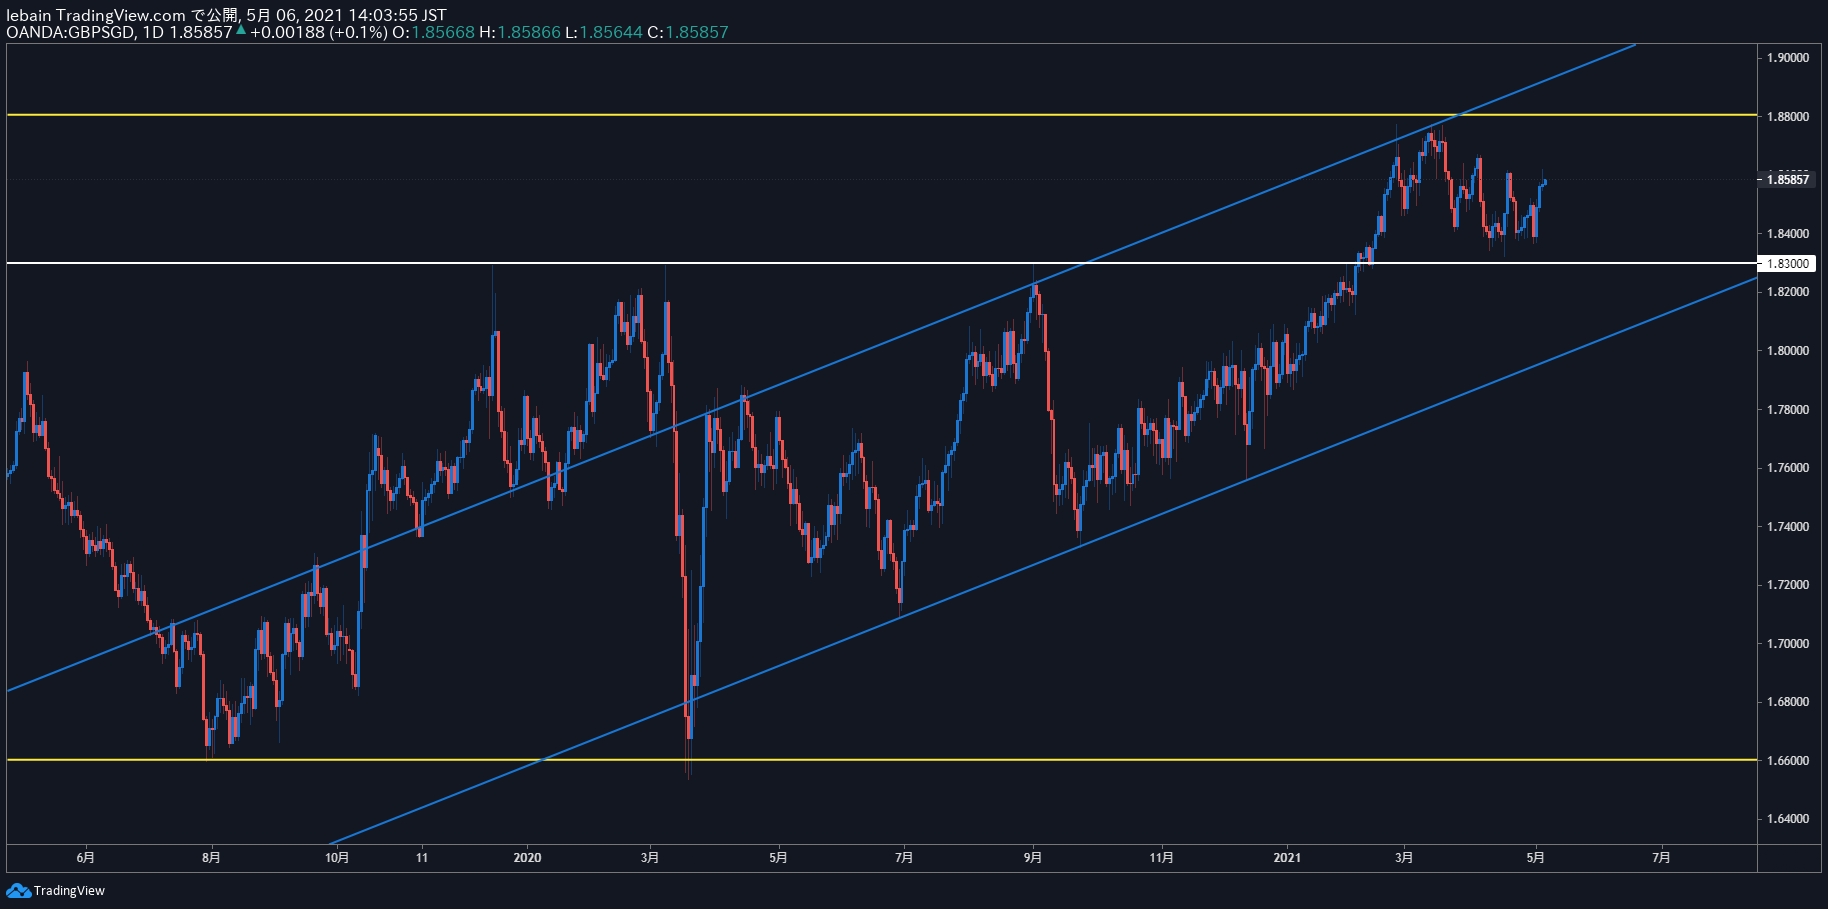Click the close price value C:1.85857
Screen dimensions: 1828x909
coord(688,32)
